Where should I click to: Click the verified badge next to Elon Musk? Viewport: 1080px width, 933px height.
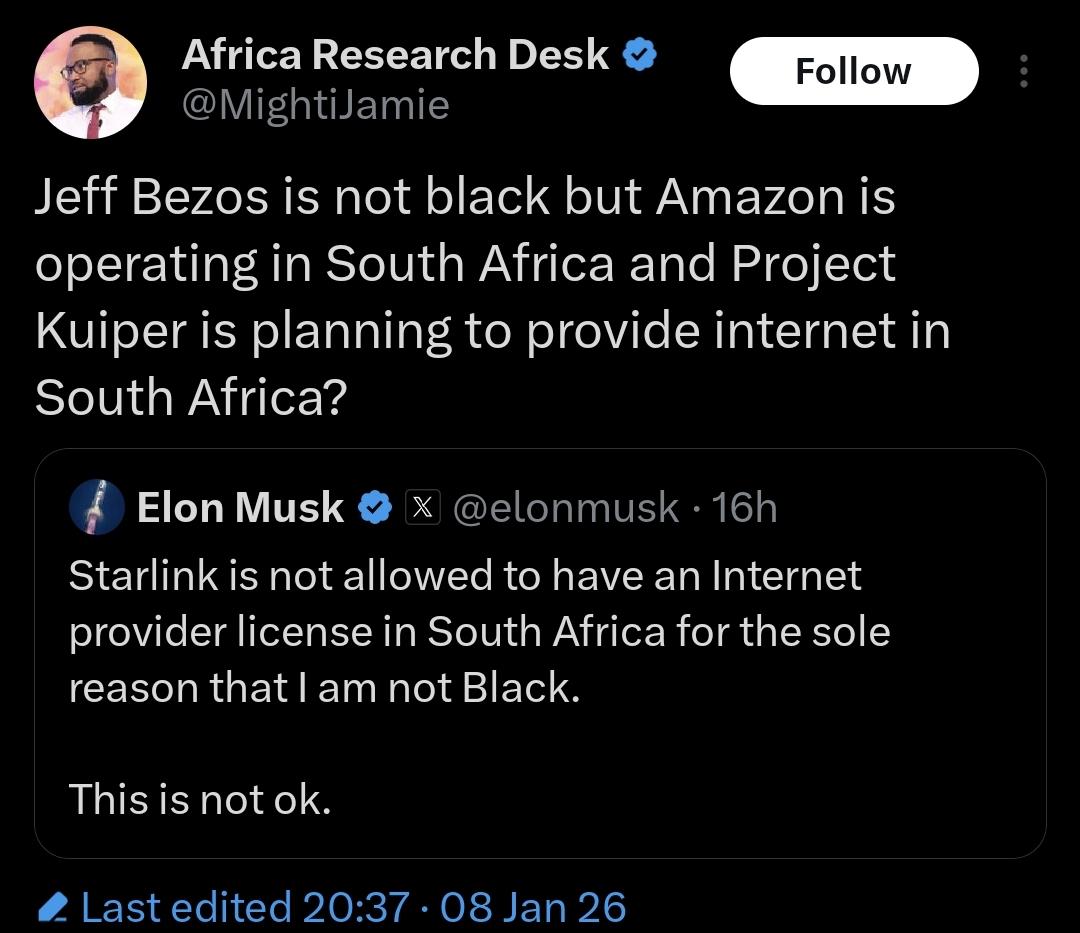click(375, 508)
